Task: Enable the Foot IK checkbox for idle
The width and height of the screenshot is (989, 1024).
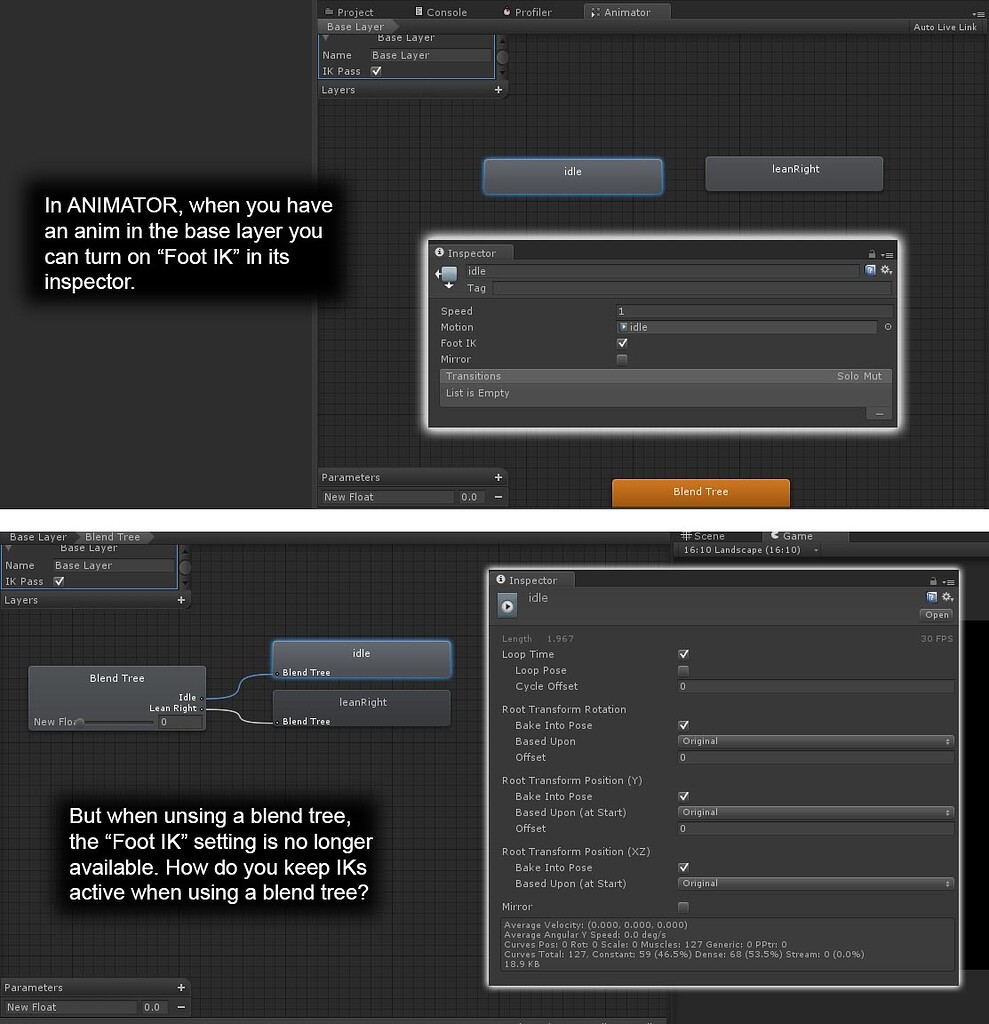Action: pyautogui.click(x=622, y=343)
